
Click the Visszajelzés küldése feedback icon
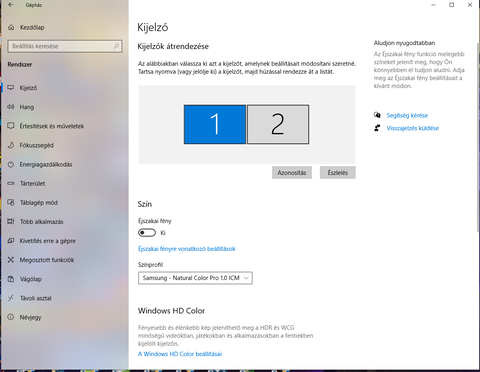point(377,128)
